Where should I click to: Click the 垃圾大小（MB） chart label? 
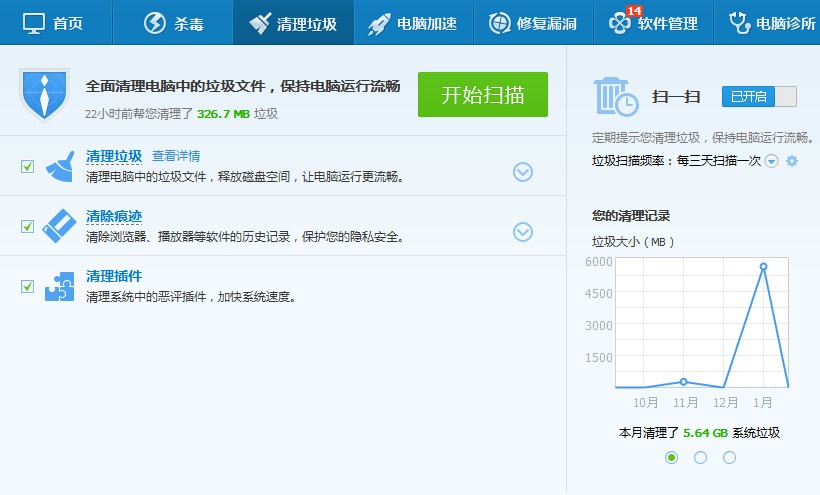pos(633,242)
